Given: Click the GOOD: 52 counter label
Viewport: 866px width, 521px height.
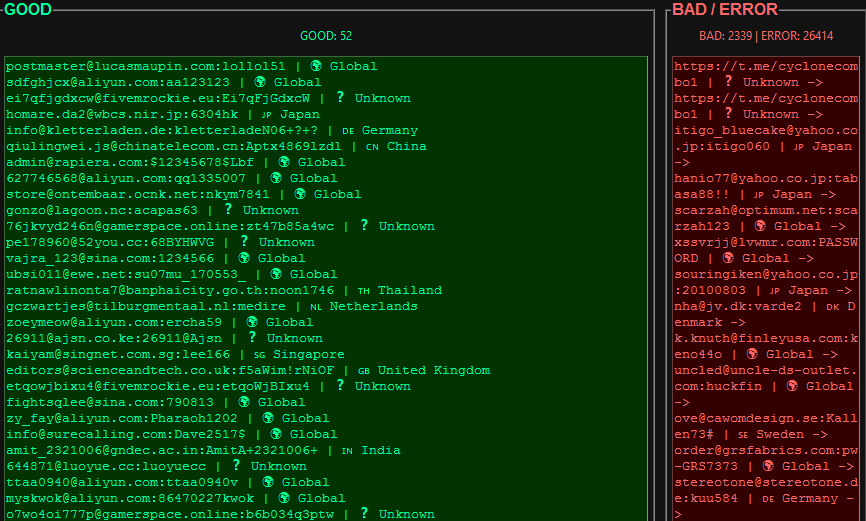Looking at the screenshot, I should [326, 35].
